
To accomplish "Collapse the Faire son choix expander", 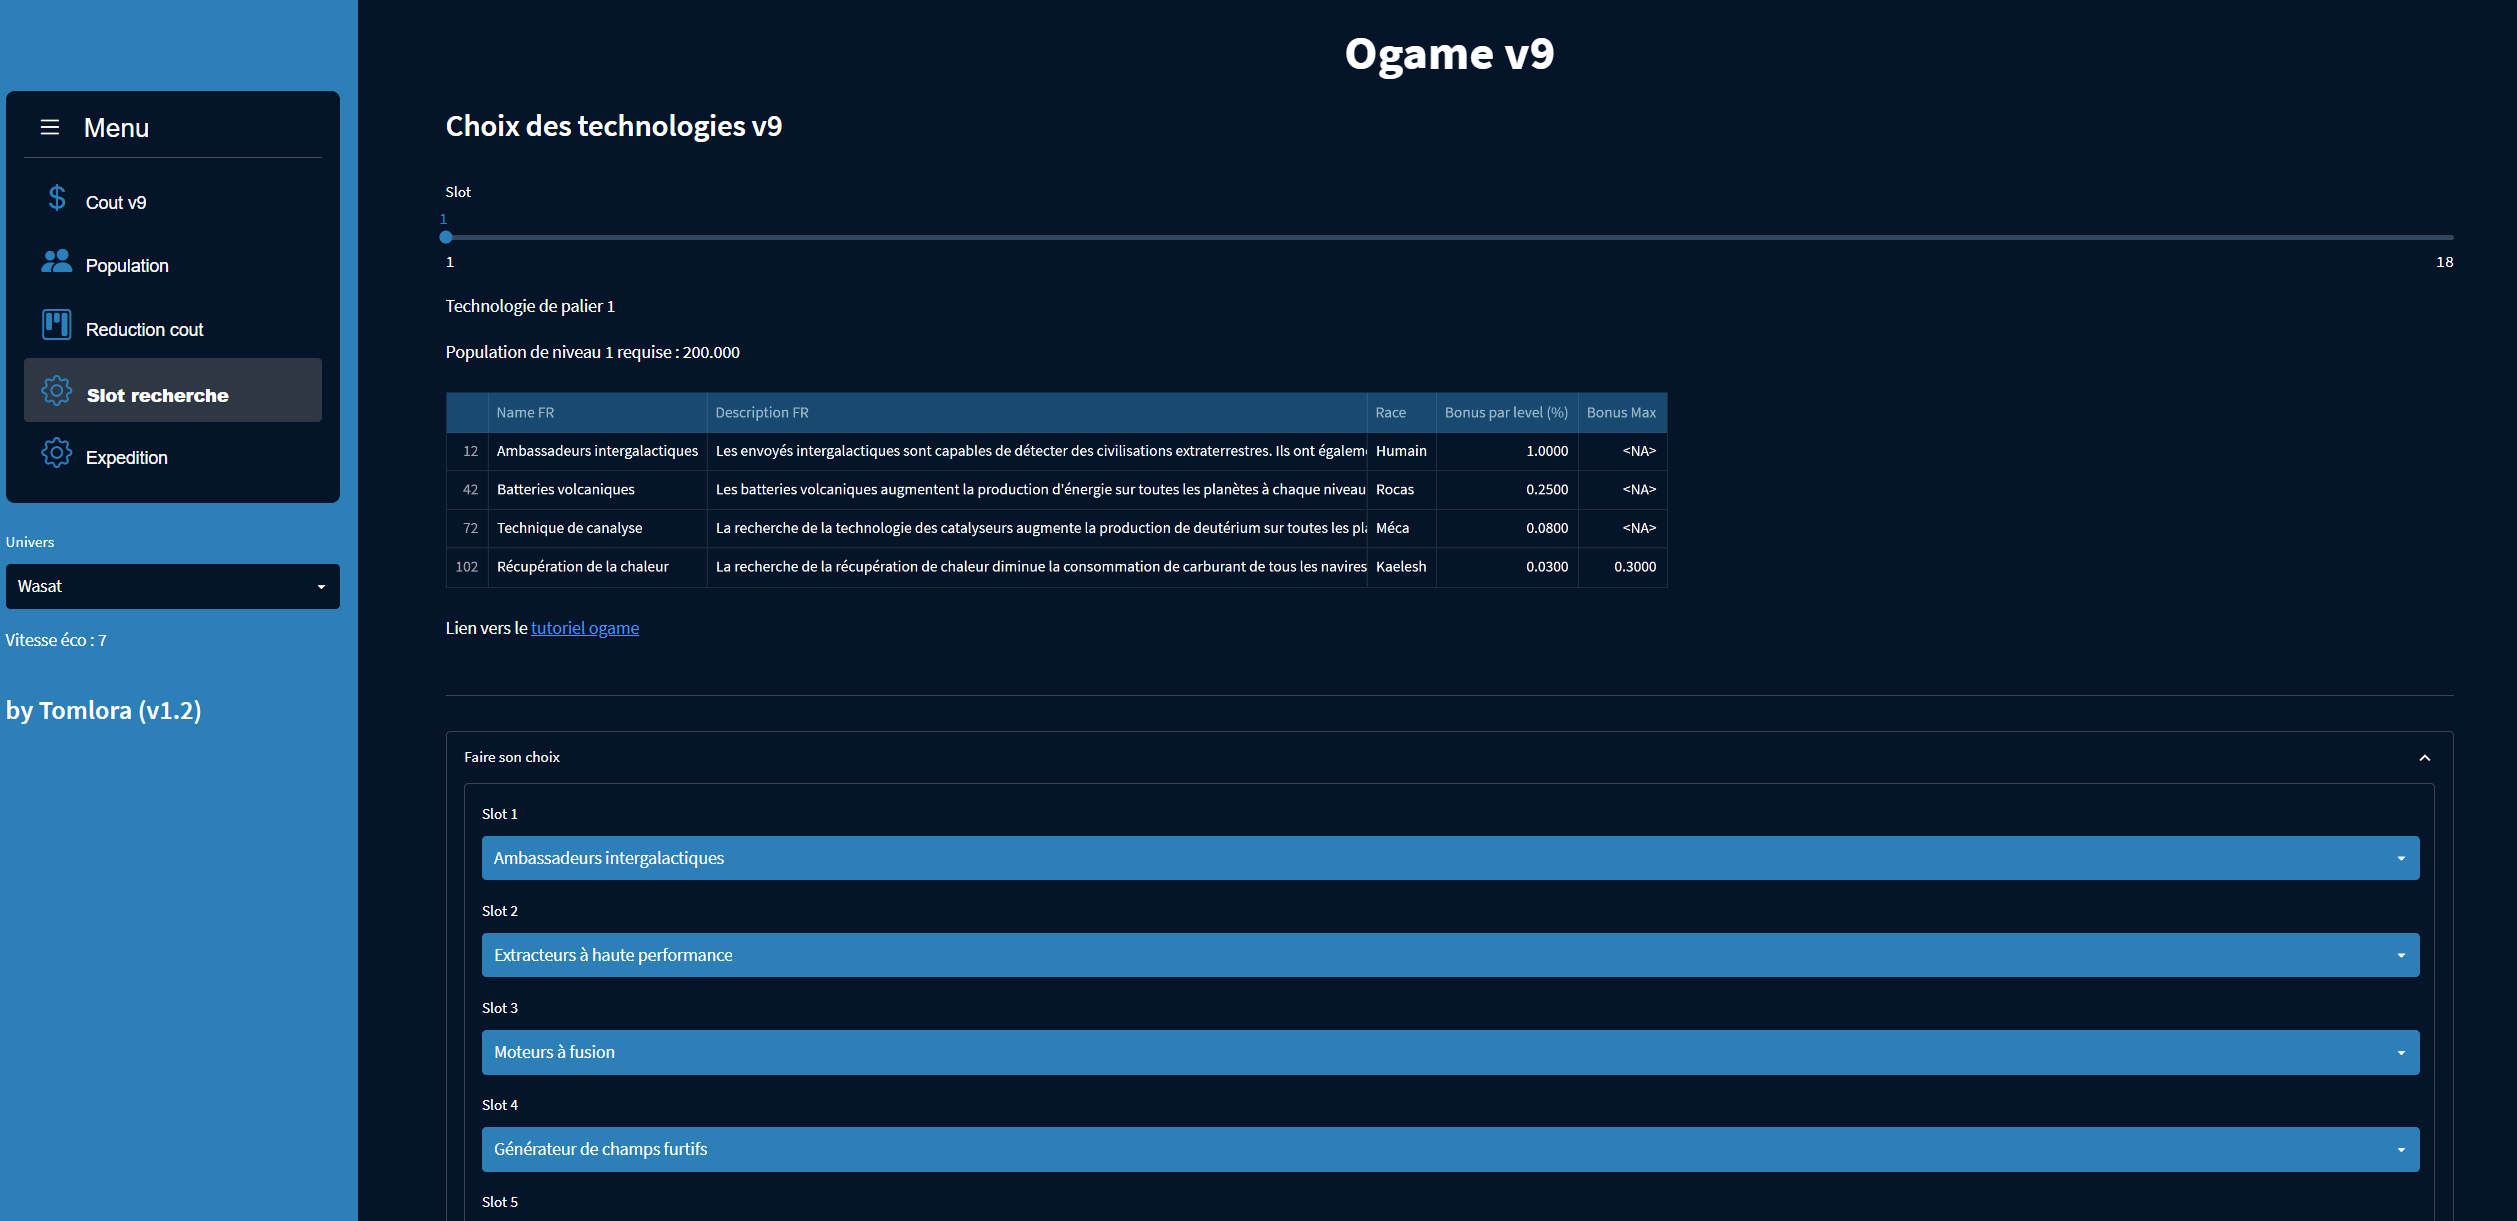I will tap(1449, 757).
